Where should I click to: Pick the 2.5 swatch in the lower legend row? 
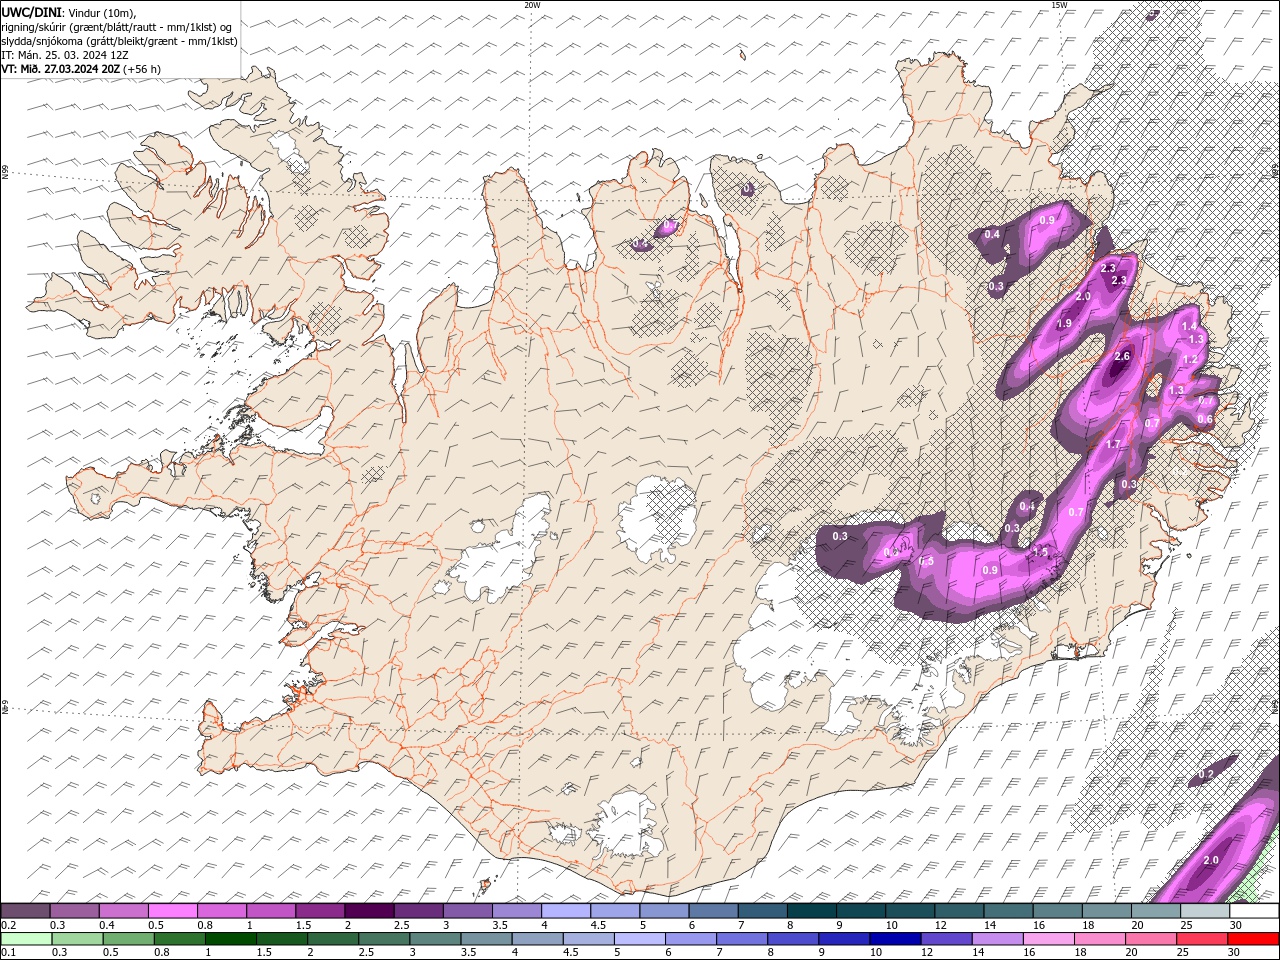coord(385,939)
